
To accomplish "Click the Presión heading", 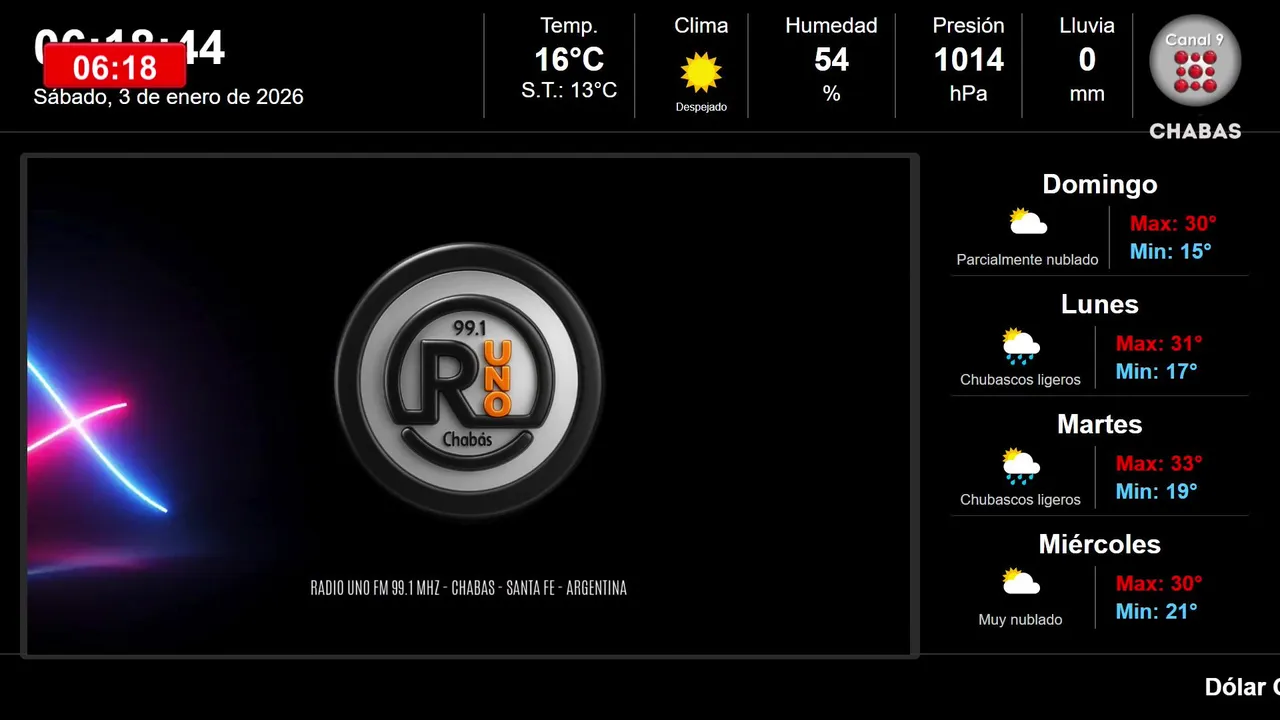I will [968, 26].
